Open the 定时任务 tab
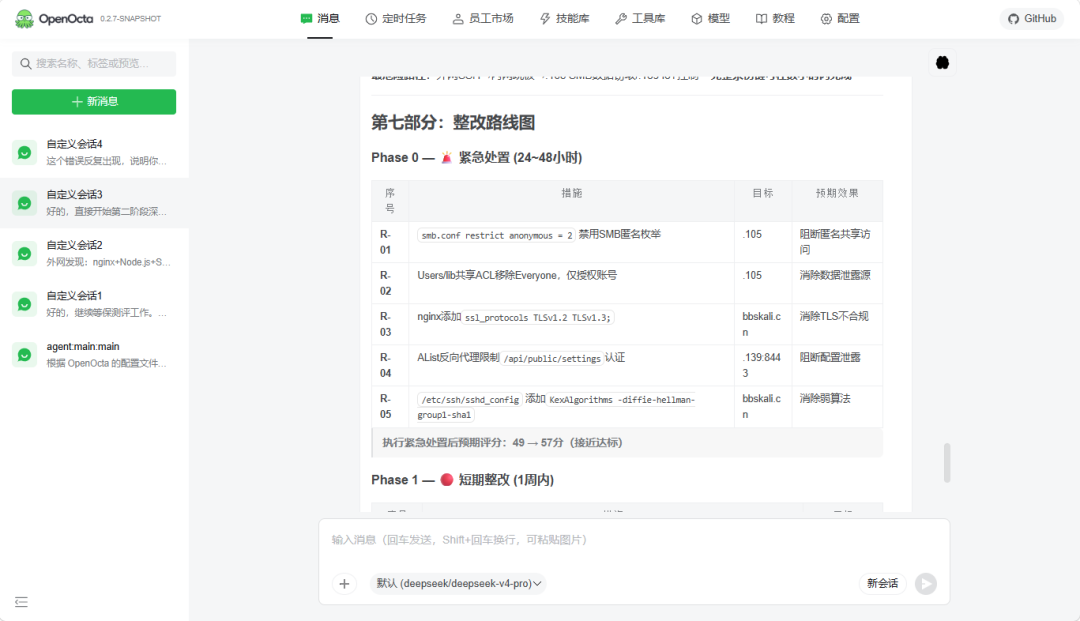 [396, 19]
